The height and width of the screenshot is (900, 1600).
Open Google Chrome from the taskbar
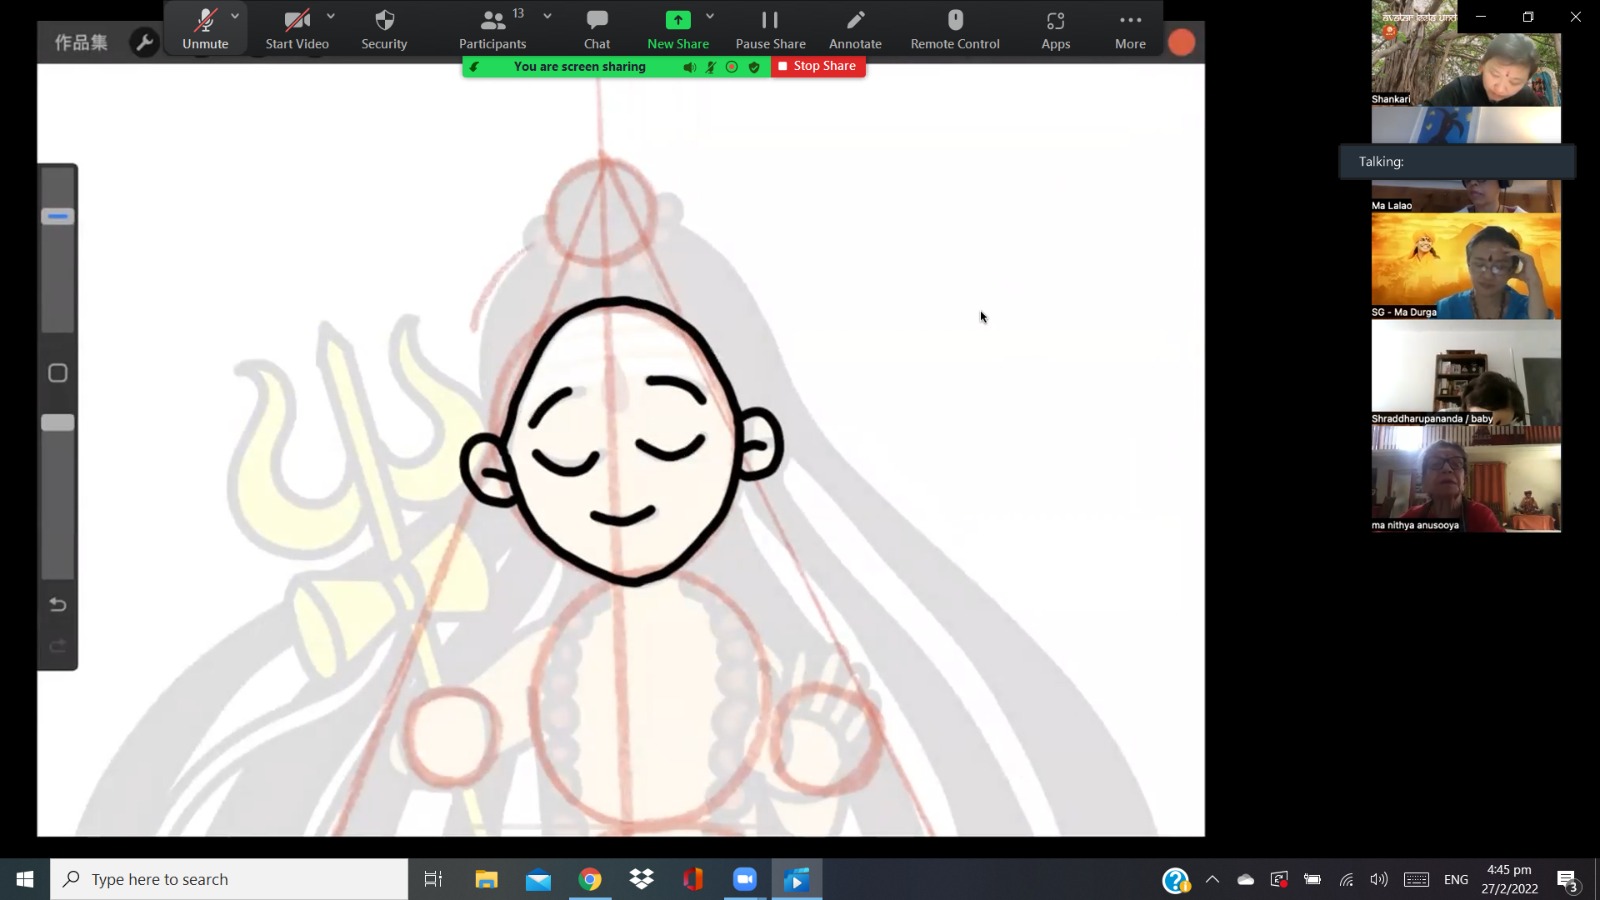pyautogui.click(x=590, y=879)
